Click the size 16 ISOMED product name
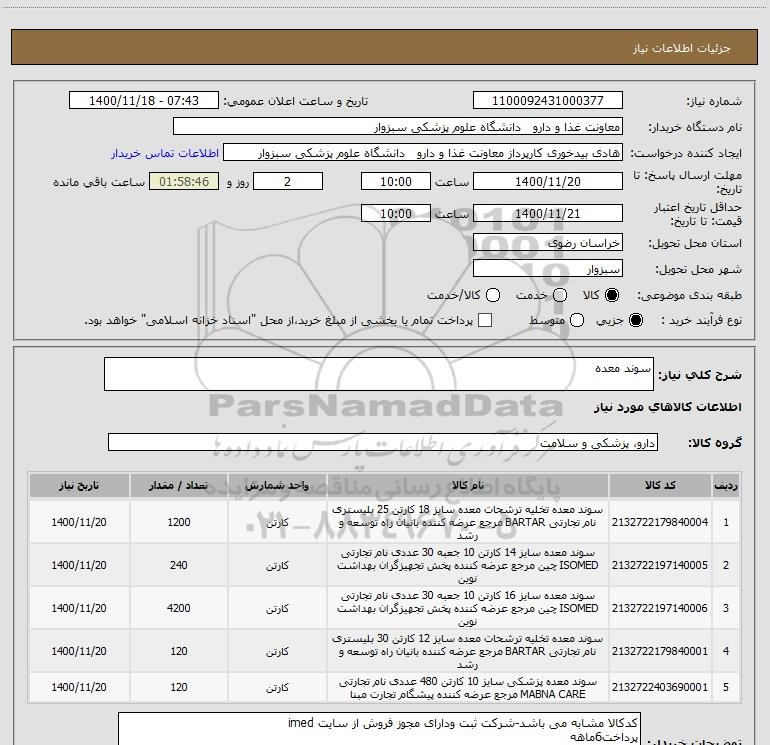This screenshot has width=770, height=745. (468, 608)
